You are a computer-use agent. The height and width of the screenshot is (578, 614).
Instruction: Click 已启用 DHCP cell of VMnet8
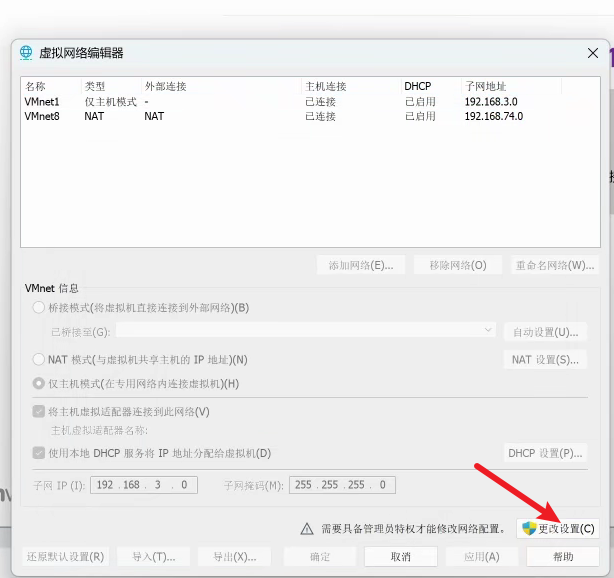420,116
